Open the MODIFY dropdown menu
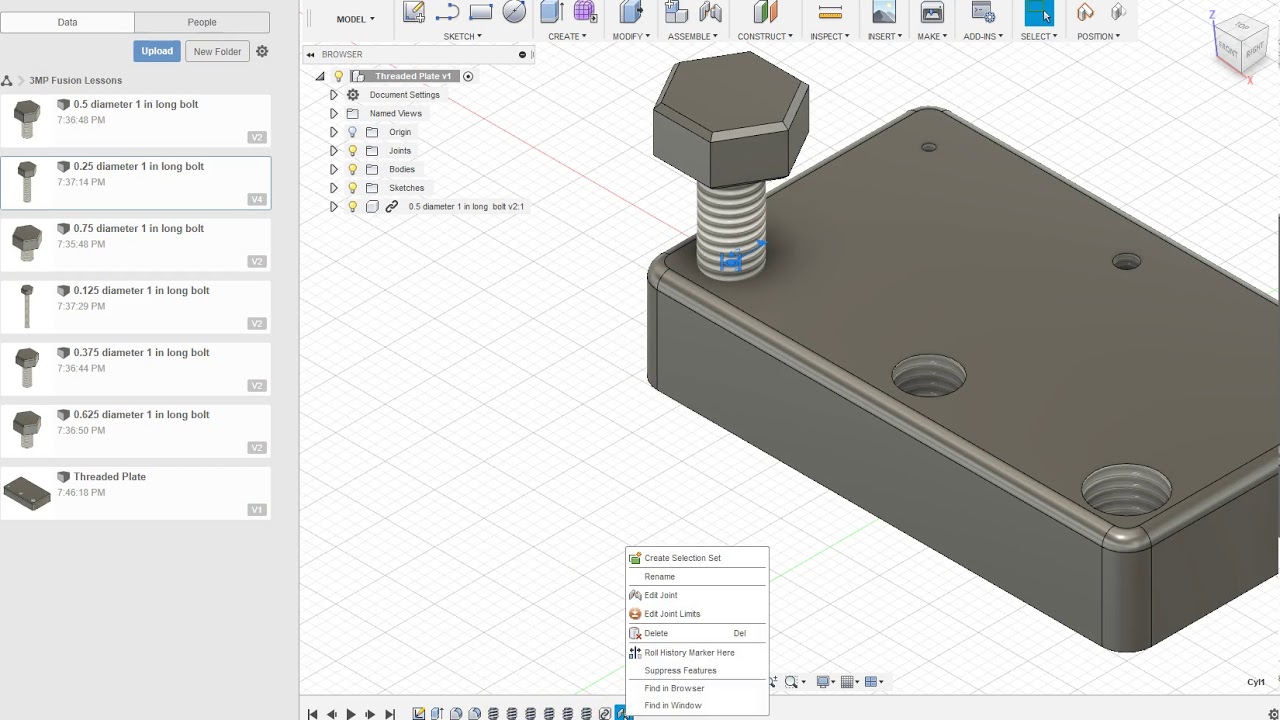 (x=631, y=36)
